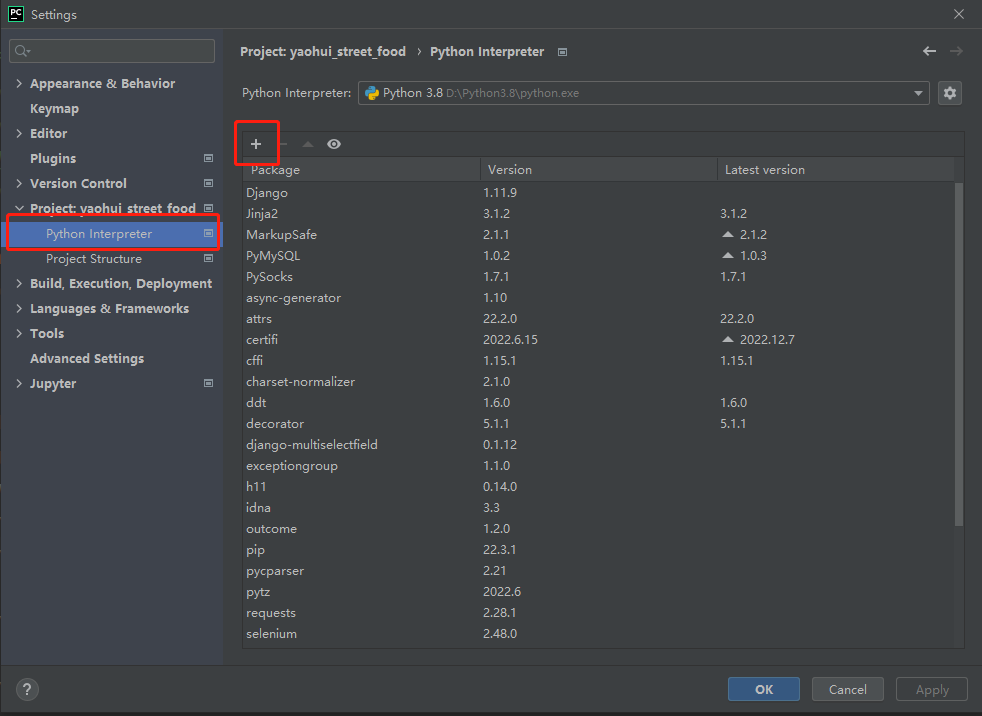Select the async-generator package row

pos(599,298)
